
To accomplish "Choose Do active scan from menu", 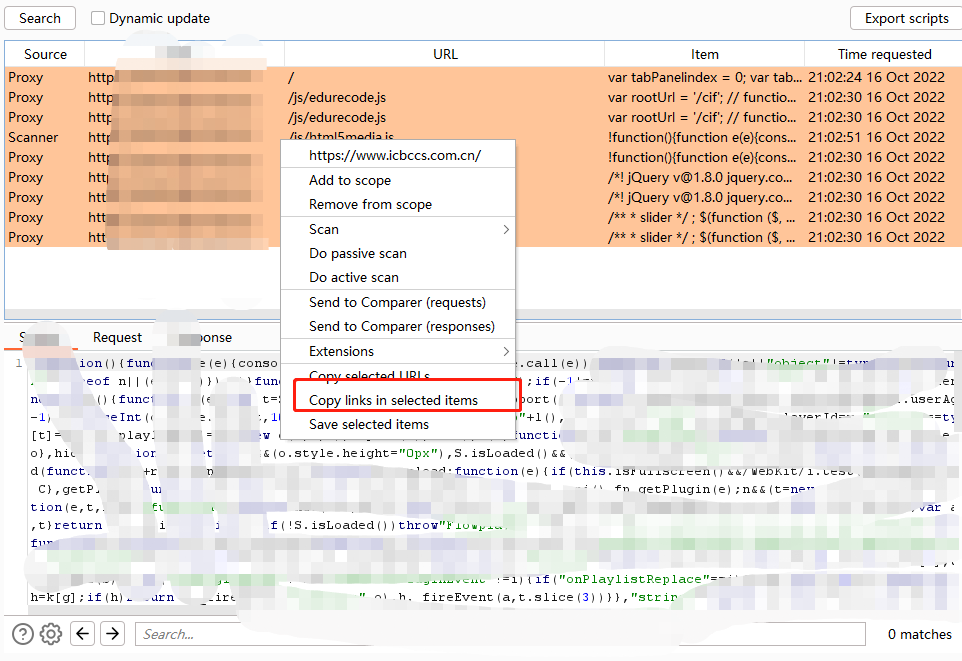I will [354, 277].
